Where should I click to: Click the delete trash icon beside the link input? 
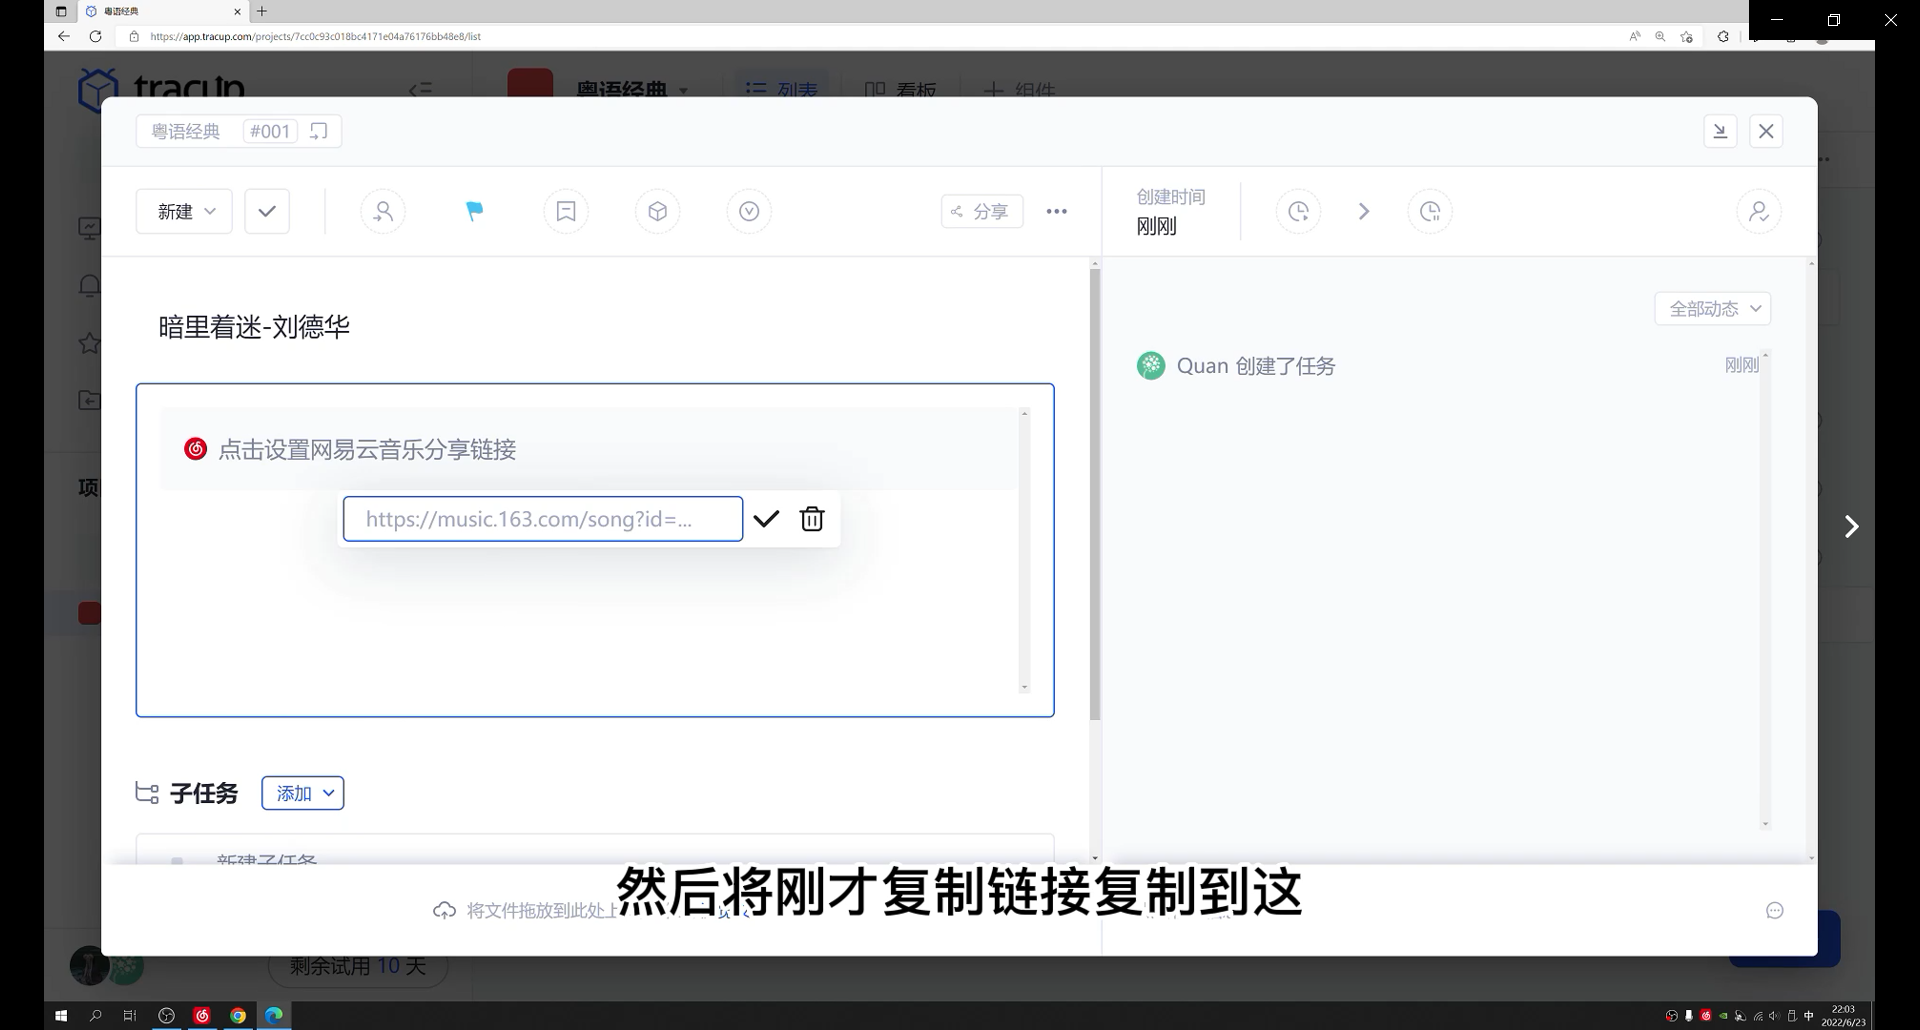click(812, 518)
